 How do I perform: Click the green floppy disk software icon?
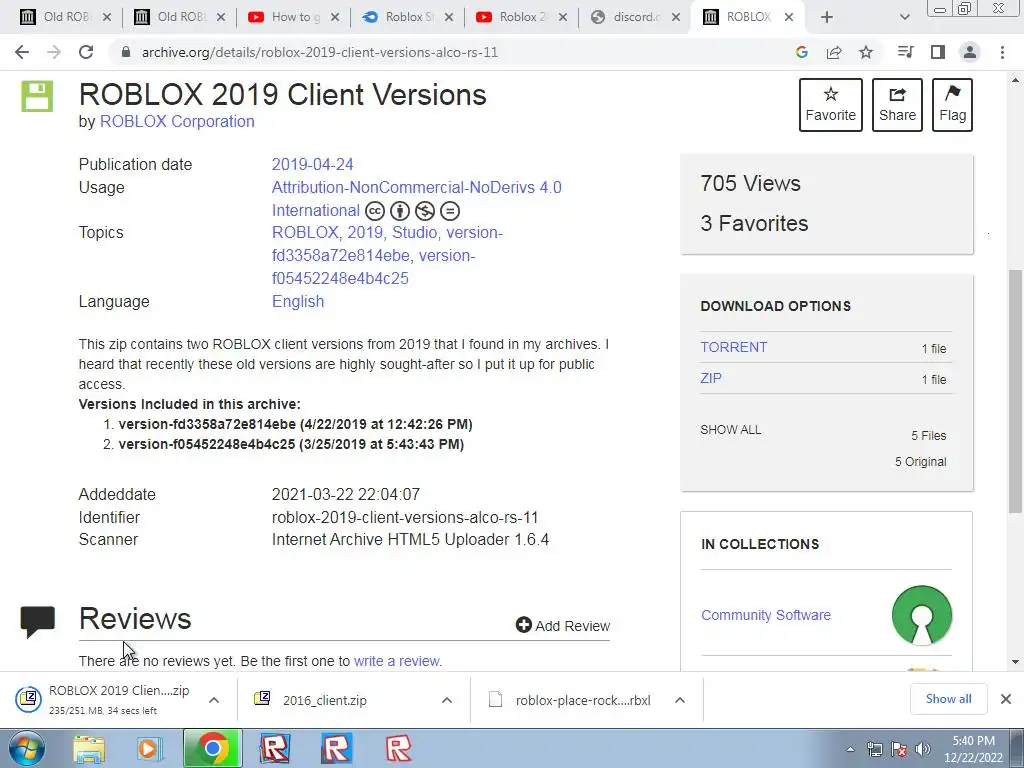37,97
